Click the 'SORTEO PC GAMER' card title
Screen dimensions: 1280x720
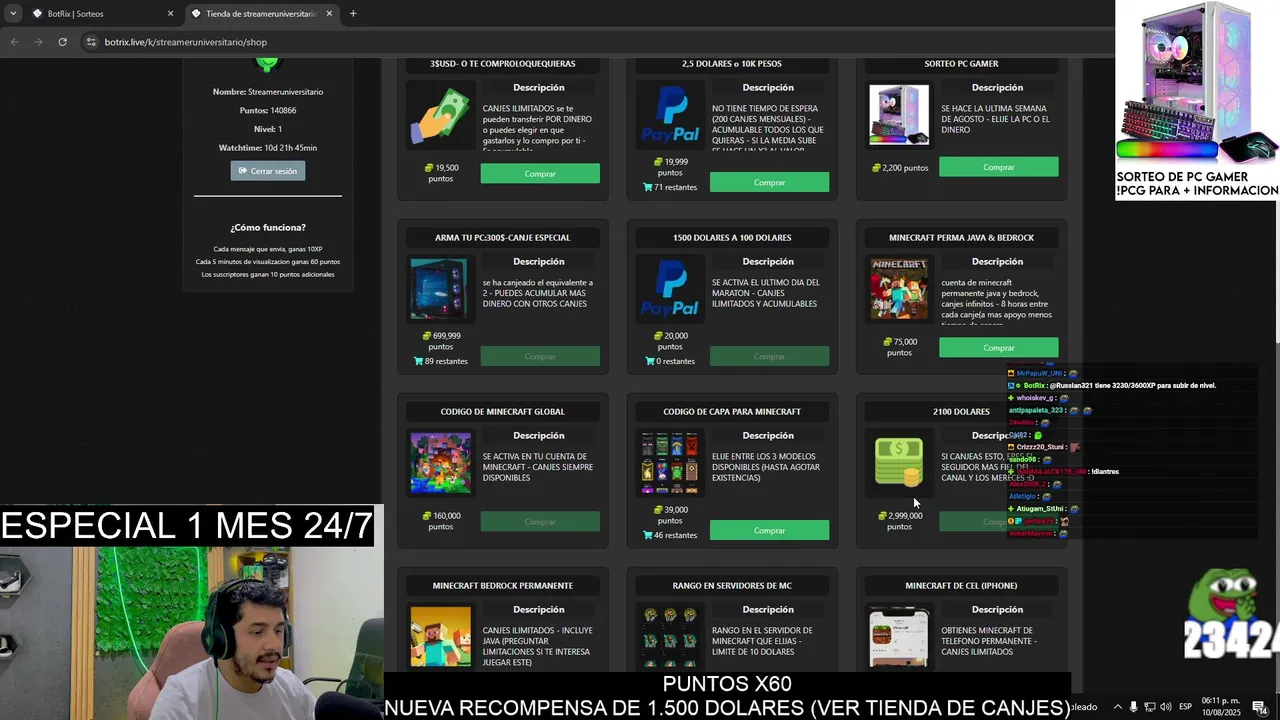961,64
